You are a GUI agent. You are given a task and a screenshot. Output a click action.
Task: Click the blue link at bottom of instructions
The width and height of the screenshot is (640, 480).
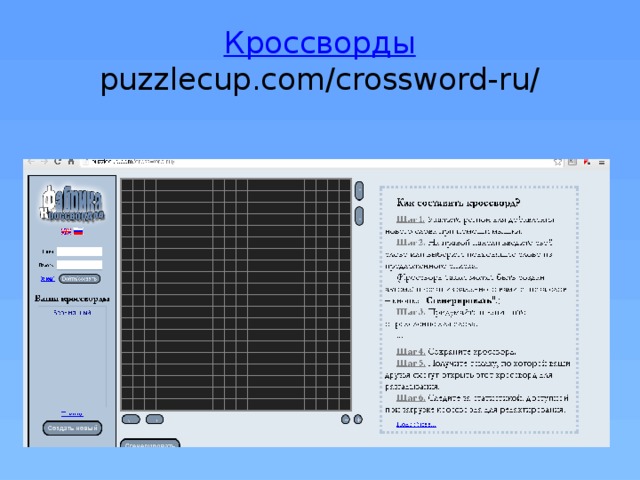(x=416, y=424)
